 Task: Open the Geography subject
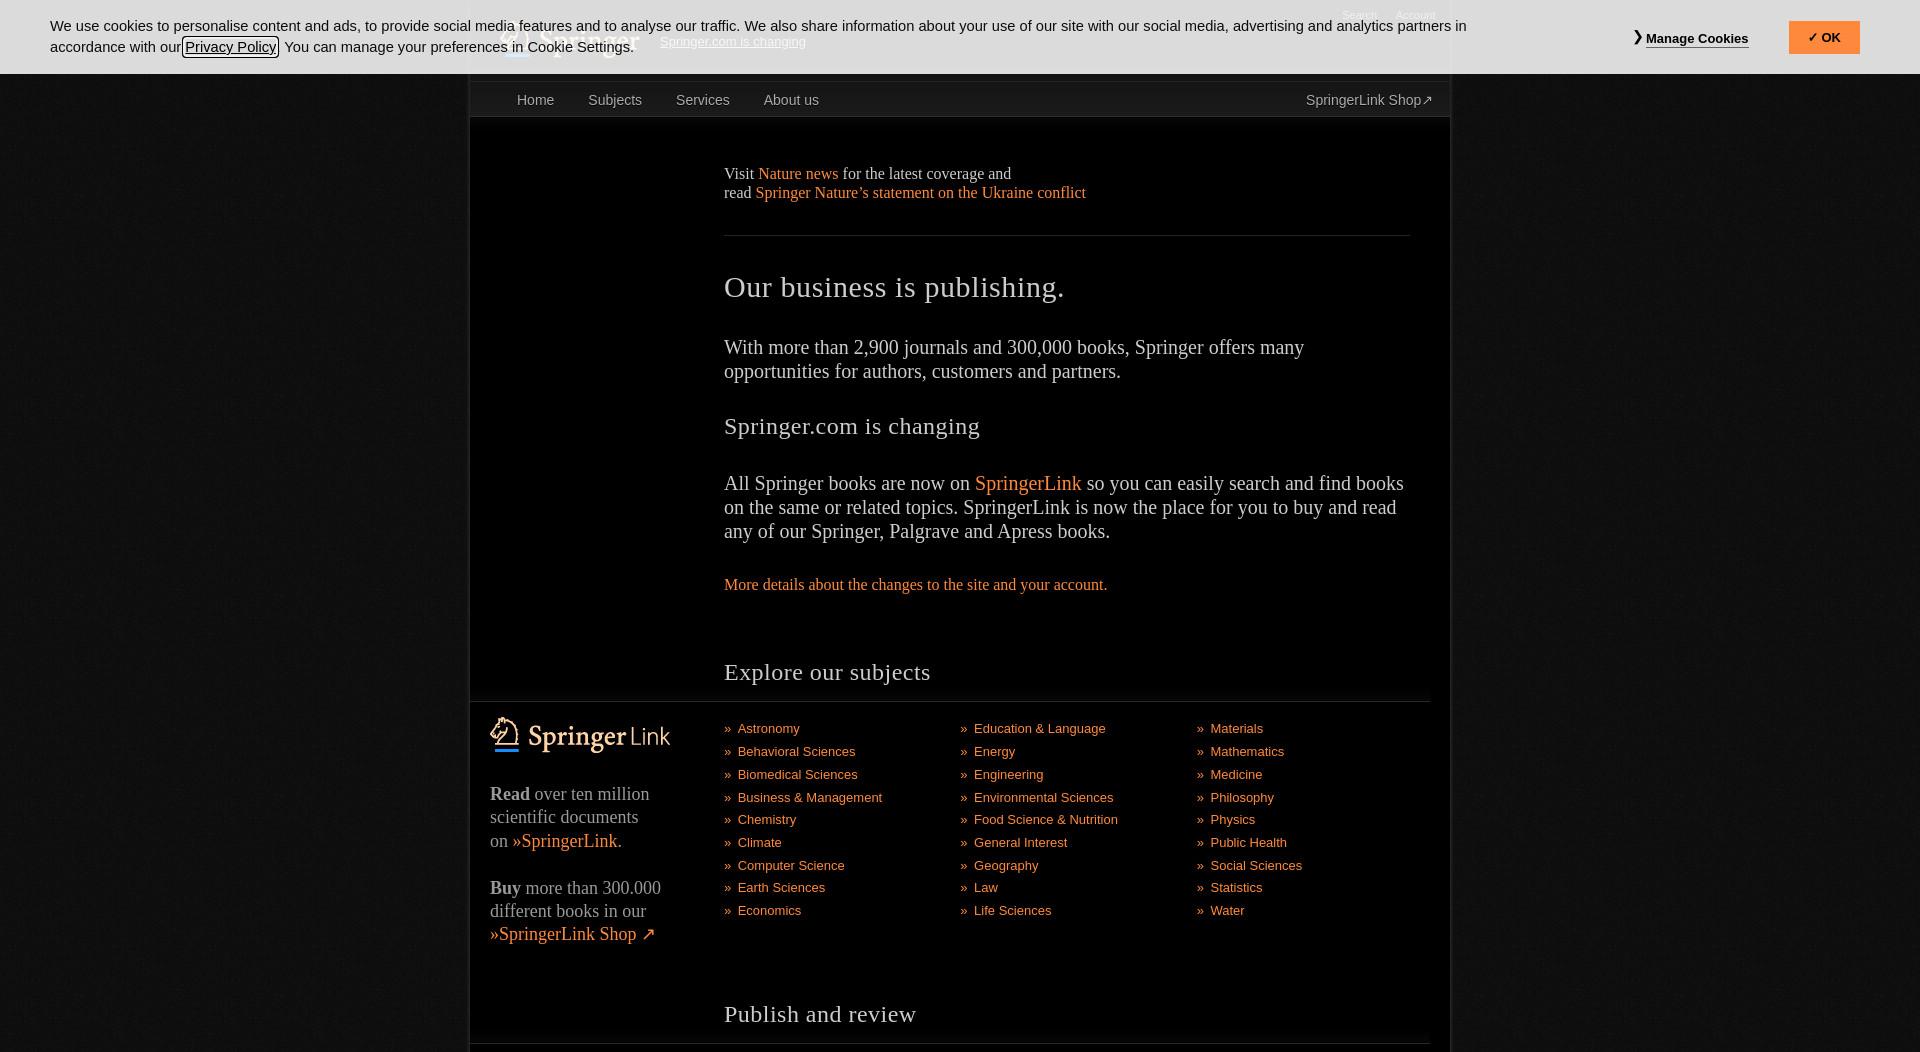[x=1006, y=866]
